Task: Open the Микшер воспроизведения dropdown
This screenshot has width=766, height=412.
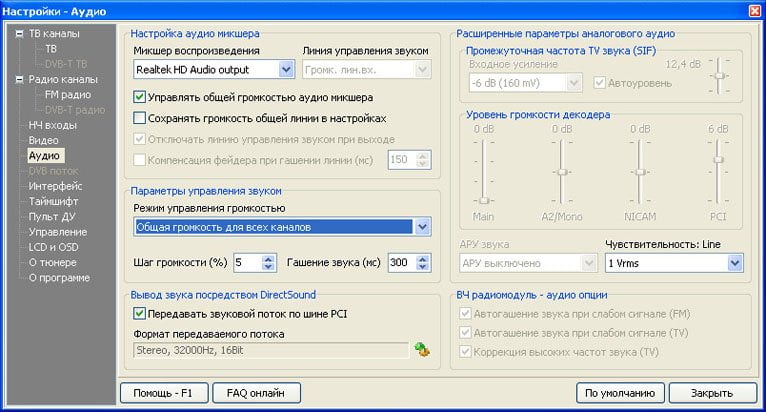Action: (286, 69)
